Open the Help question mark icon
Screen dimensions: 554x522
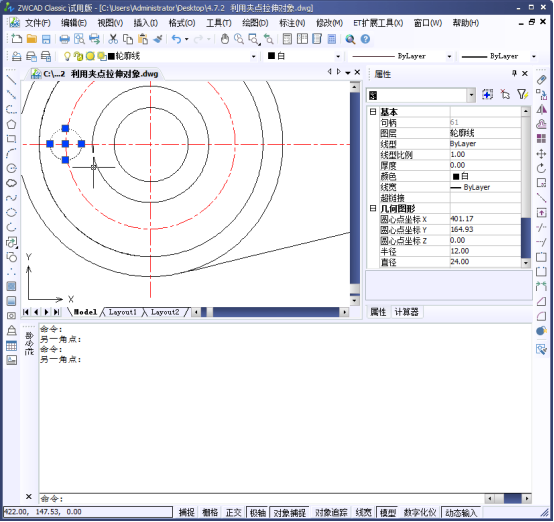coord(365,39)
